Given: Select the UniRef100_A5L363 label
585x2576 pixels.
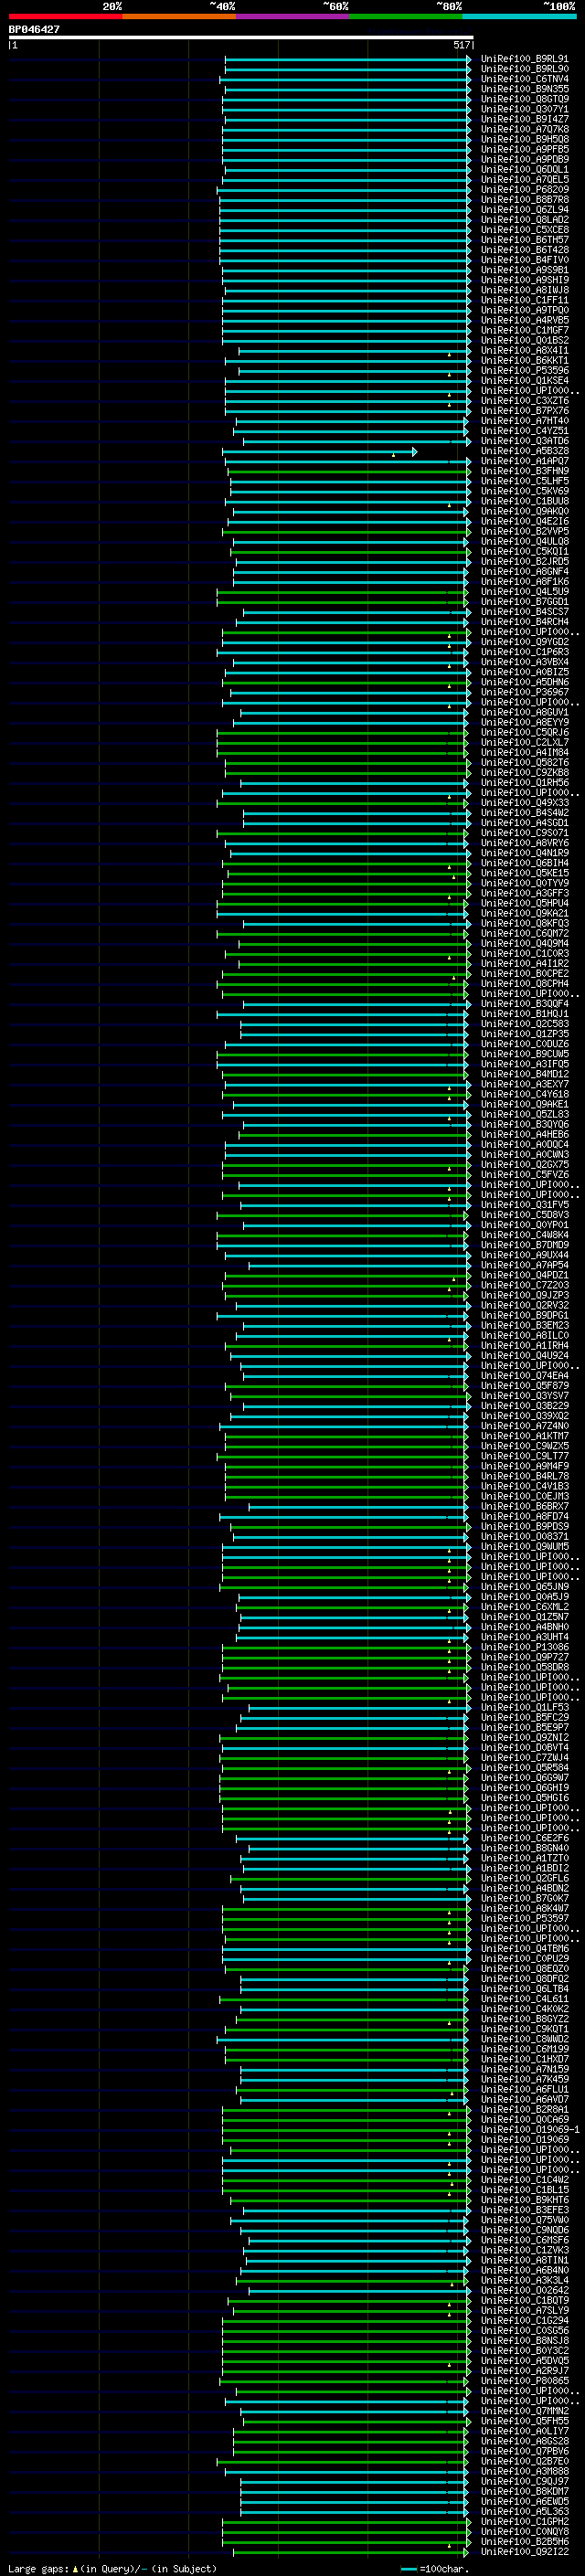Looking at the screenshot, I should (524, 2512).
